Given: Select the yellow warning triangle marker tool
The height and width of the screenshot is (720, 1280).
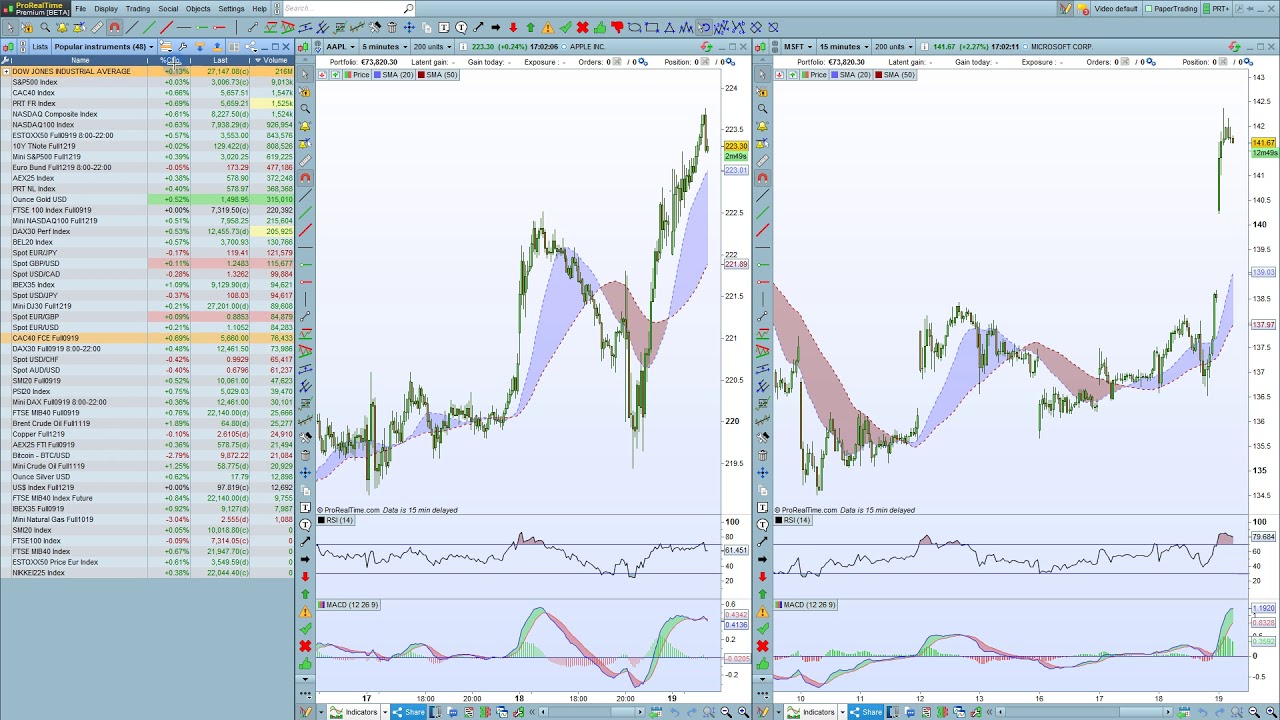Looking at the screenshot, I should click(x=548, y=27).
